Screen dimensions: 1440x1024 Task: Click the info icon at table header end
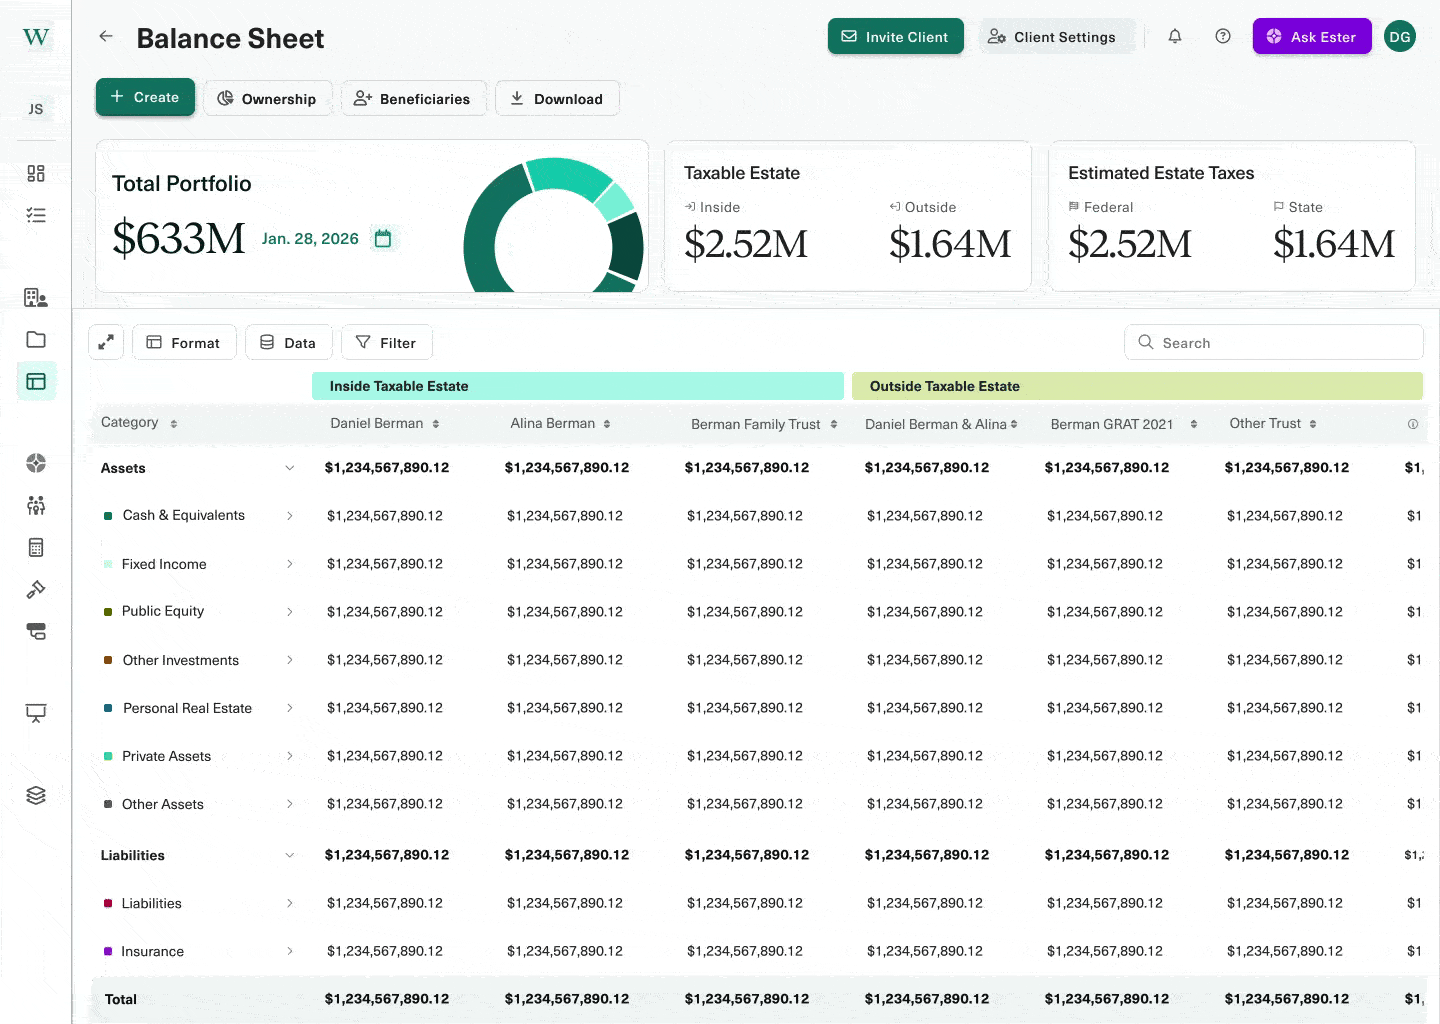tap(1413, 424)
